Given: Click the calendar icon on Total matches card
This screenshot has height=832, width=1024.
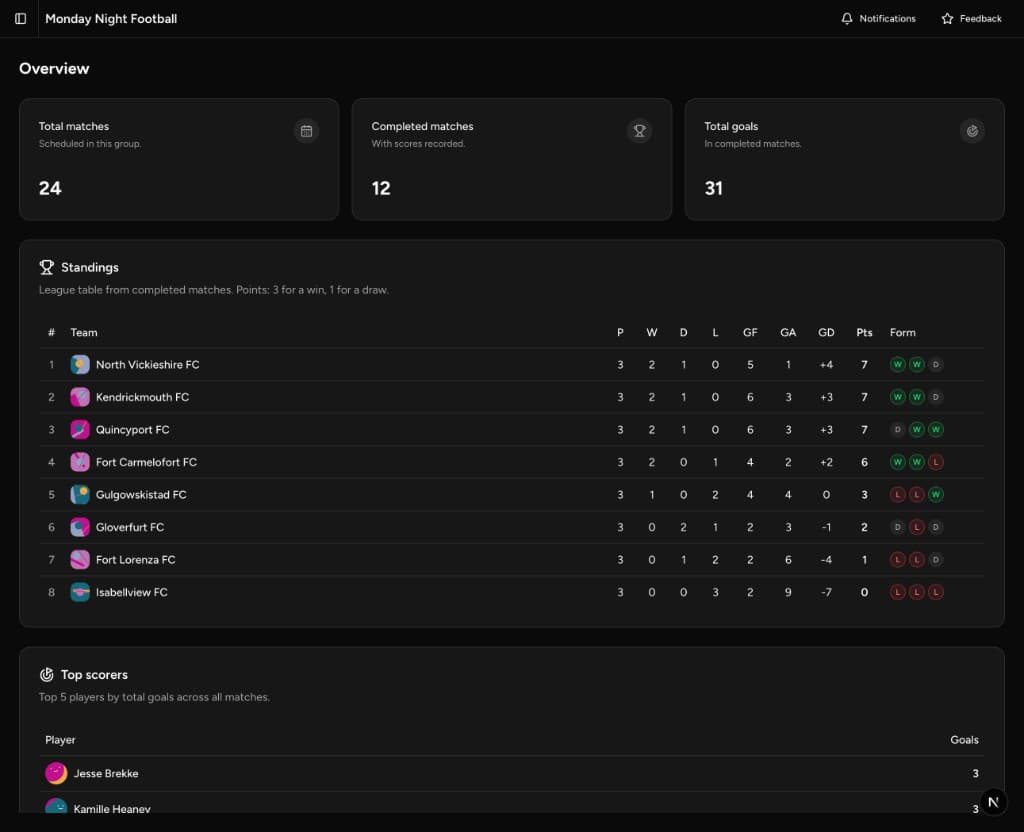Looking at the screenshot, I should 305,131.
